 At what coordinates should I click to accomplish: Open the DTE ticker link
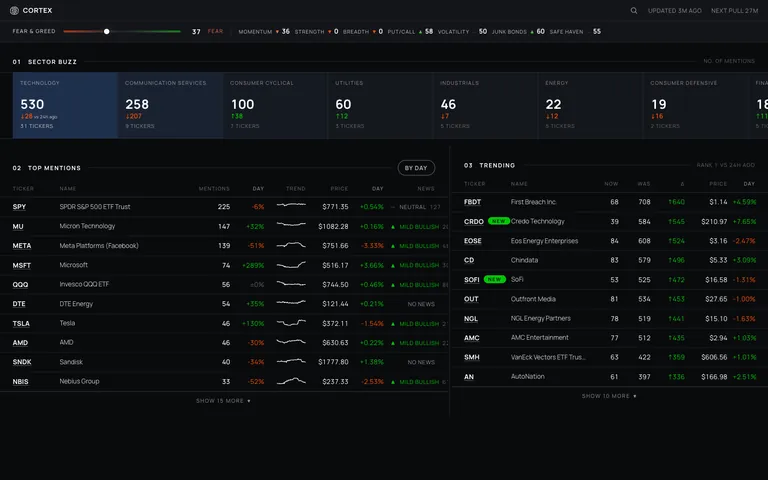coord(19,304)
